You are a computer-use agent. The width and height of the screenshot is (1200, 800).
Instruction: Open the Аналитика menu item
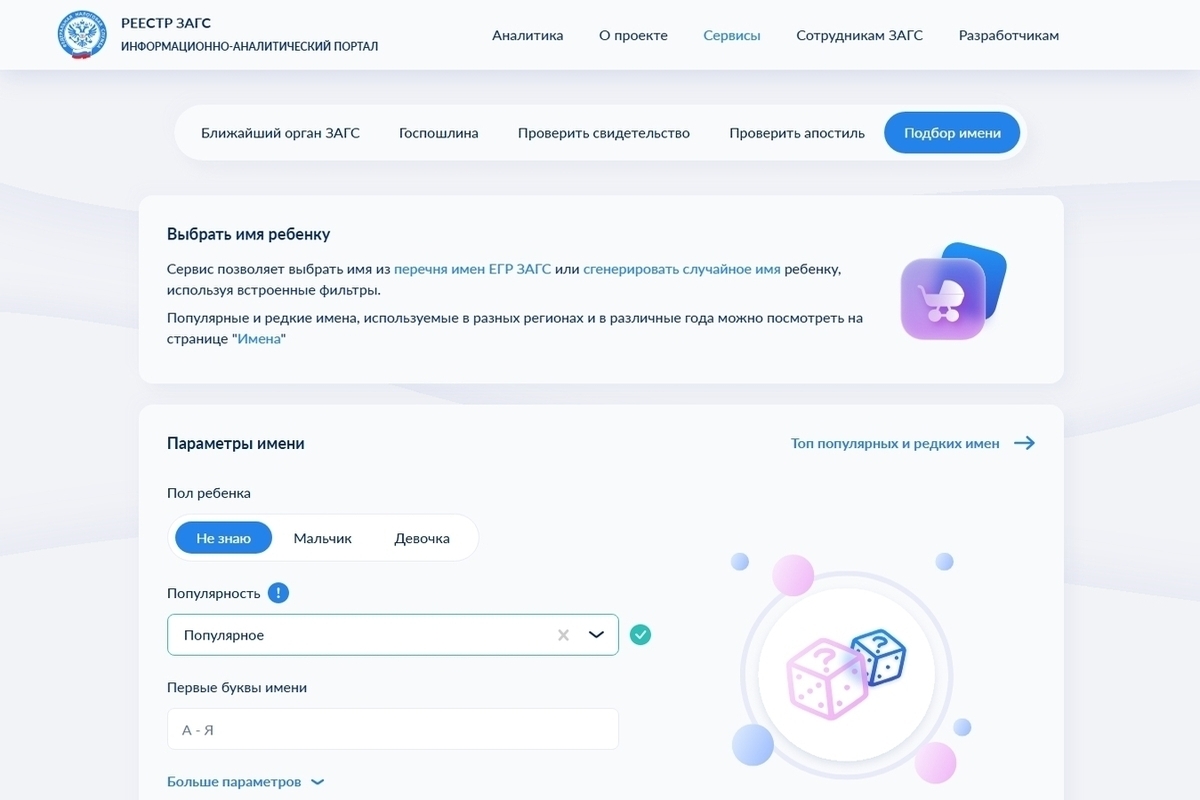pos(527,35)
